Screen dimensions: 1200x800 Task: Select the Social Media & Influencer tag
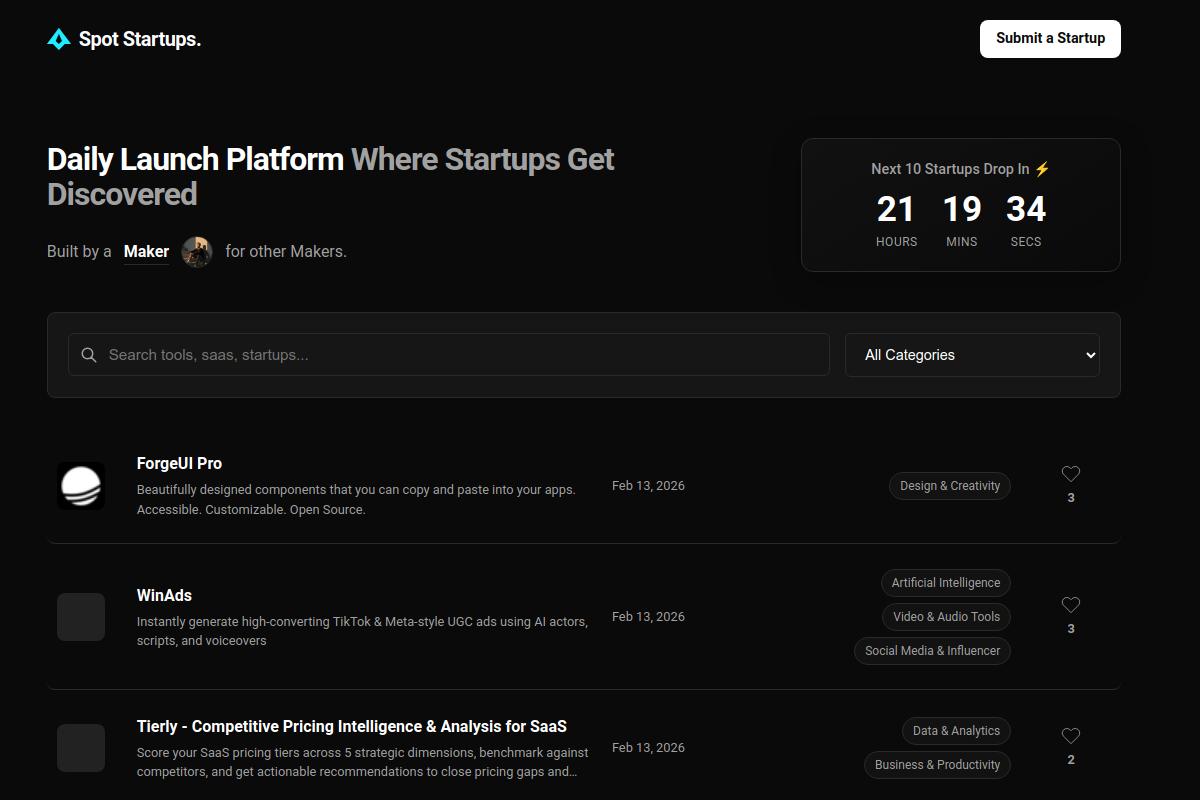click(932, 650)
